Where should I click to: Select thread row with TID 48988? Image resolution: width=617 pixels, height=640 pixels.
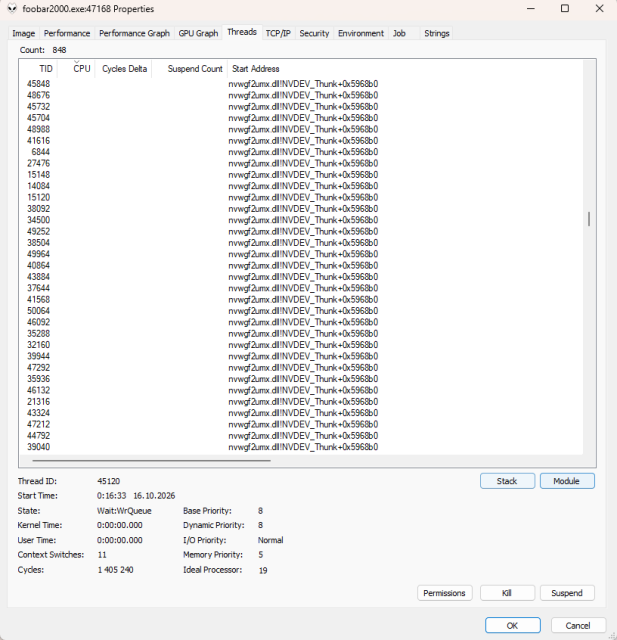coord(301,129)
